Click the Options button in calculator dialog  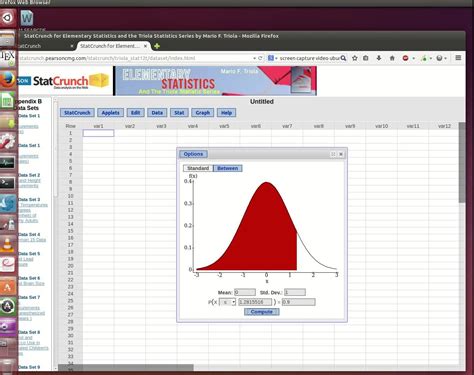tap(193, 154)
